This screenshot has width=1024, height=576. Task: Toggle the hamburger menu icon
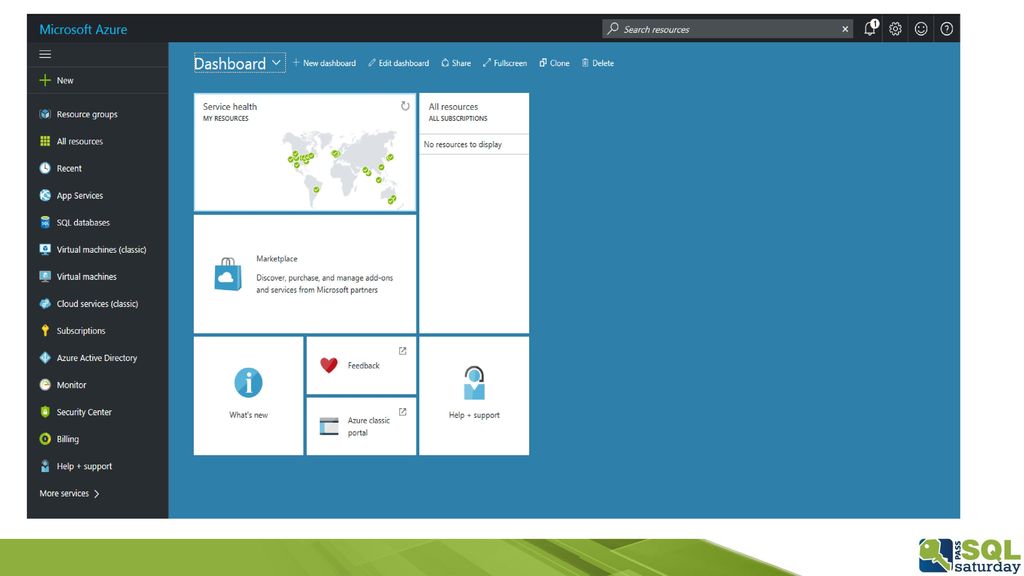pos(45,54)
